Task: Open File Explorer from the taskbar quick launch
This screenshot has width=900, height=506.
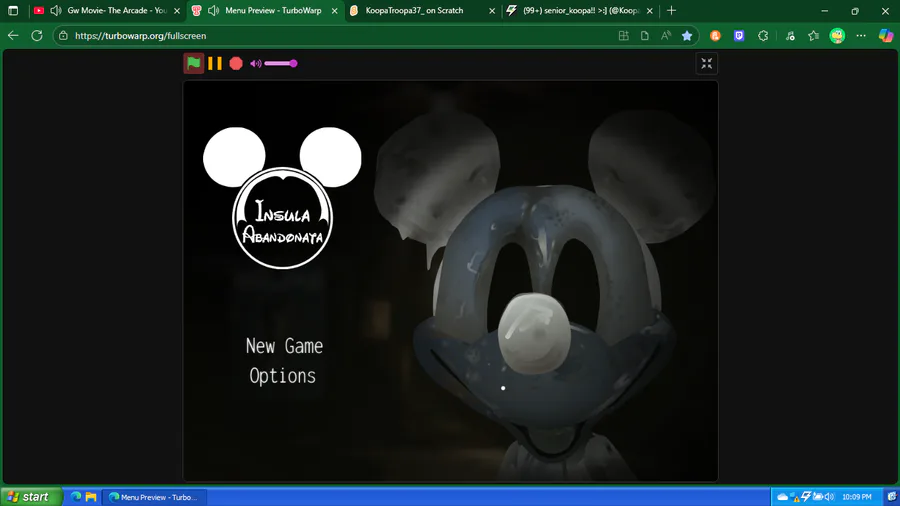Action: click(91, 497)
